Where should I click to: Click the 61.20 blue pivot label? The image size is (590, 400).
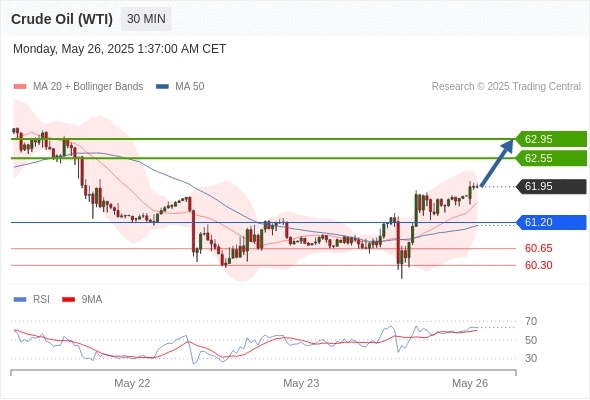[x=551, y=222]
